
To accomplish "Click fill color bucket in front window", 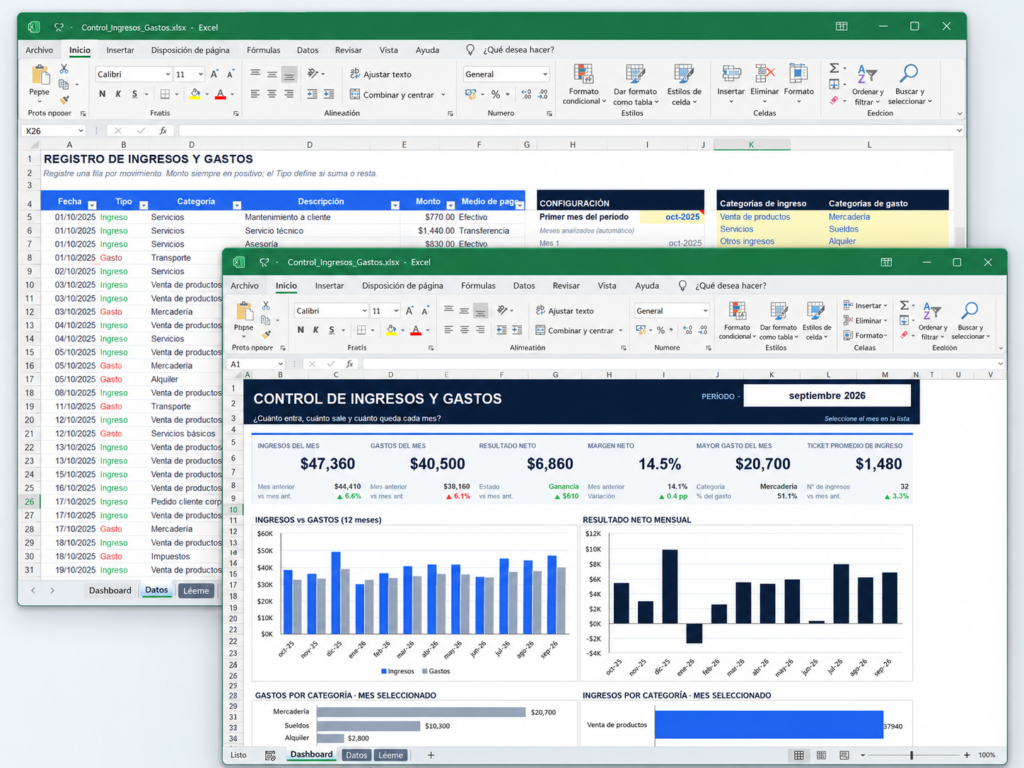I will click(x=391, y=330).
